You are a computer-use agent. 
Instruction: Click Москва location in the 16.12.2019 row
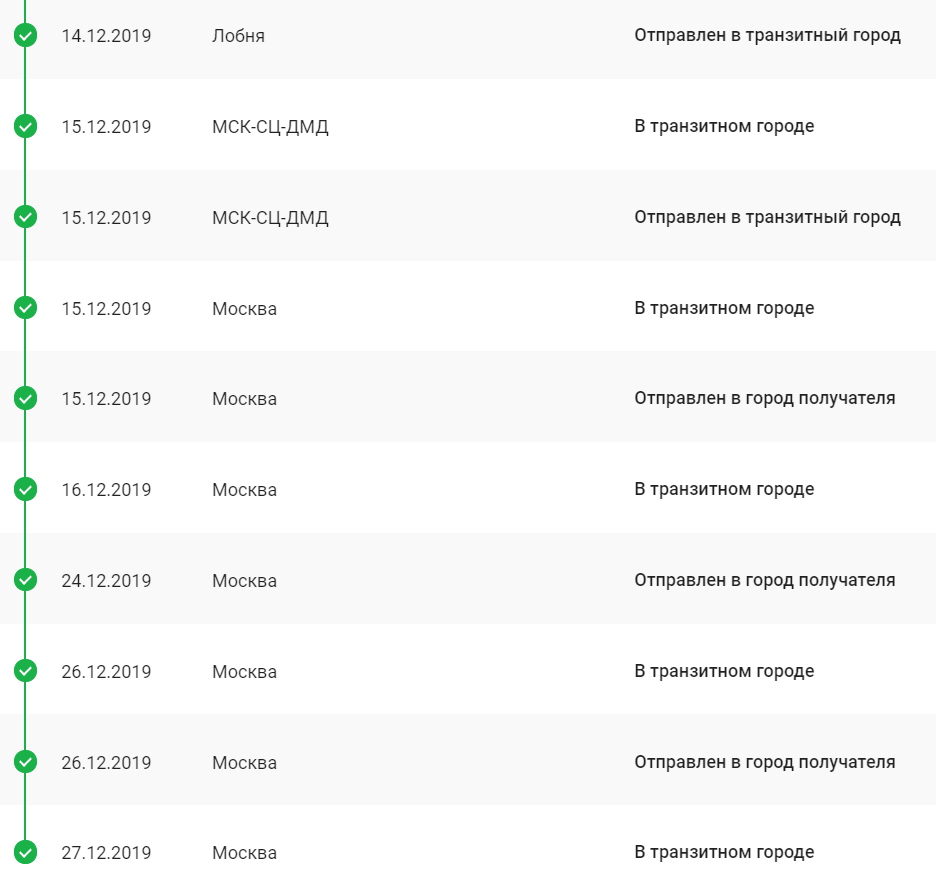point(244,490)
